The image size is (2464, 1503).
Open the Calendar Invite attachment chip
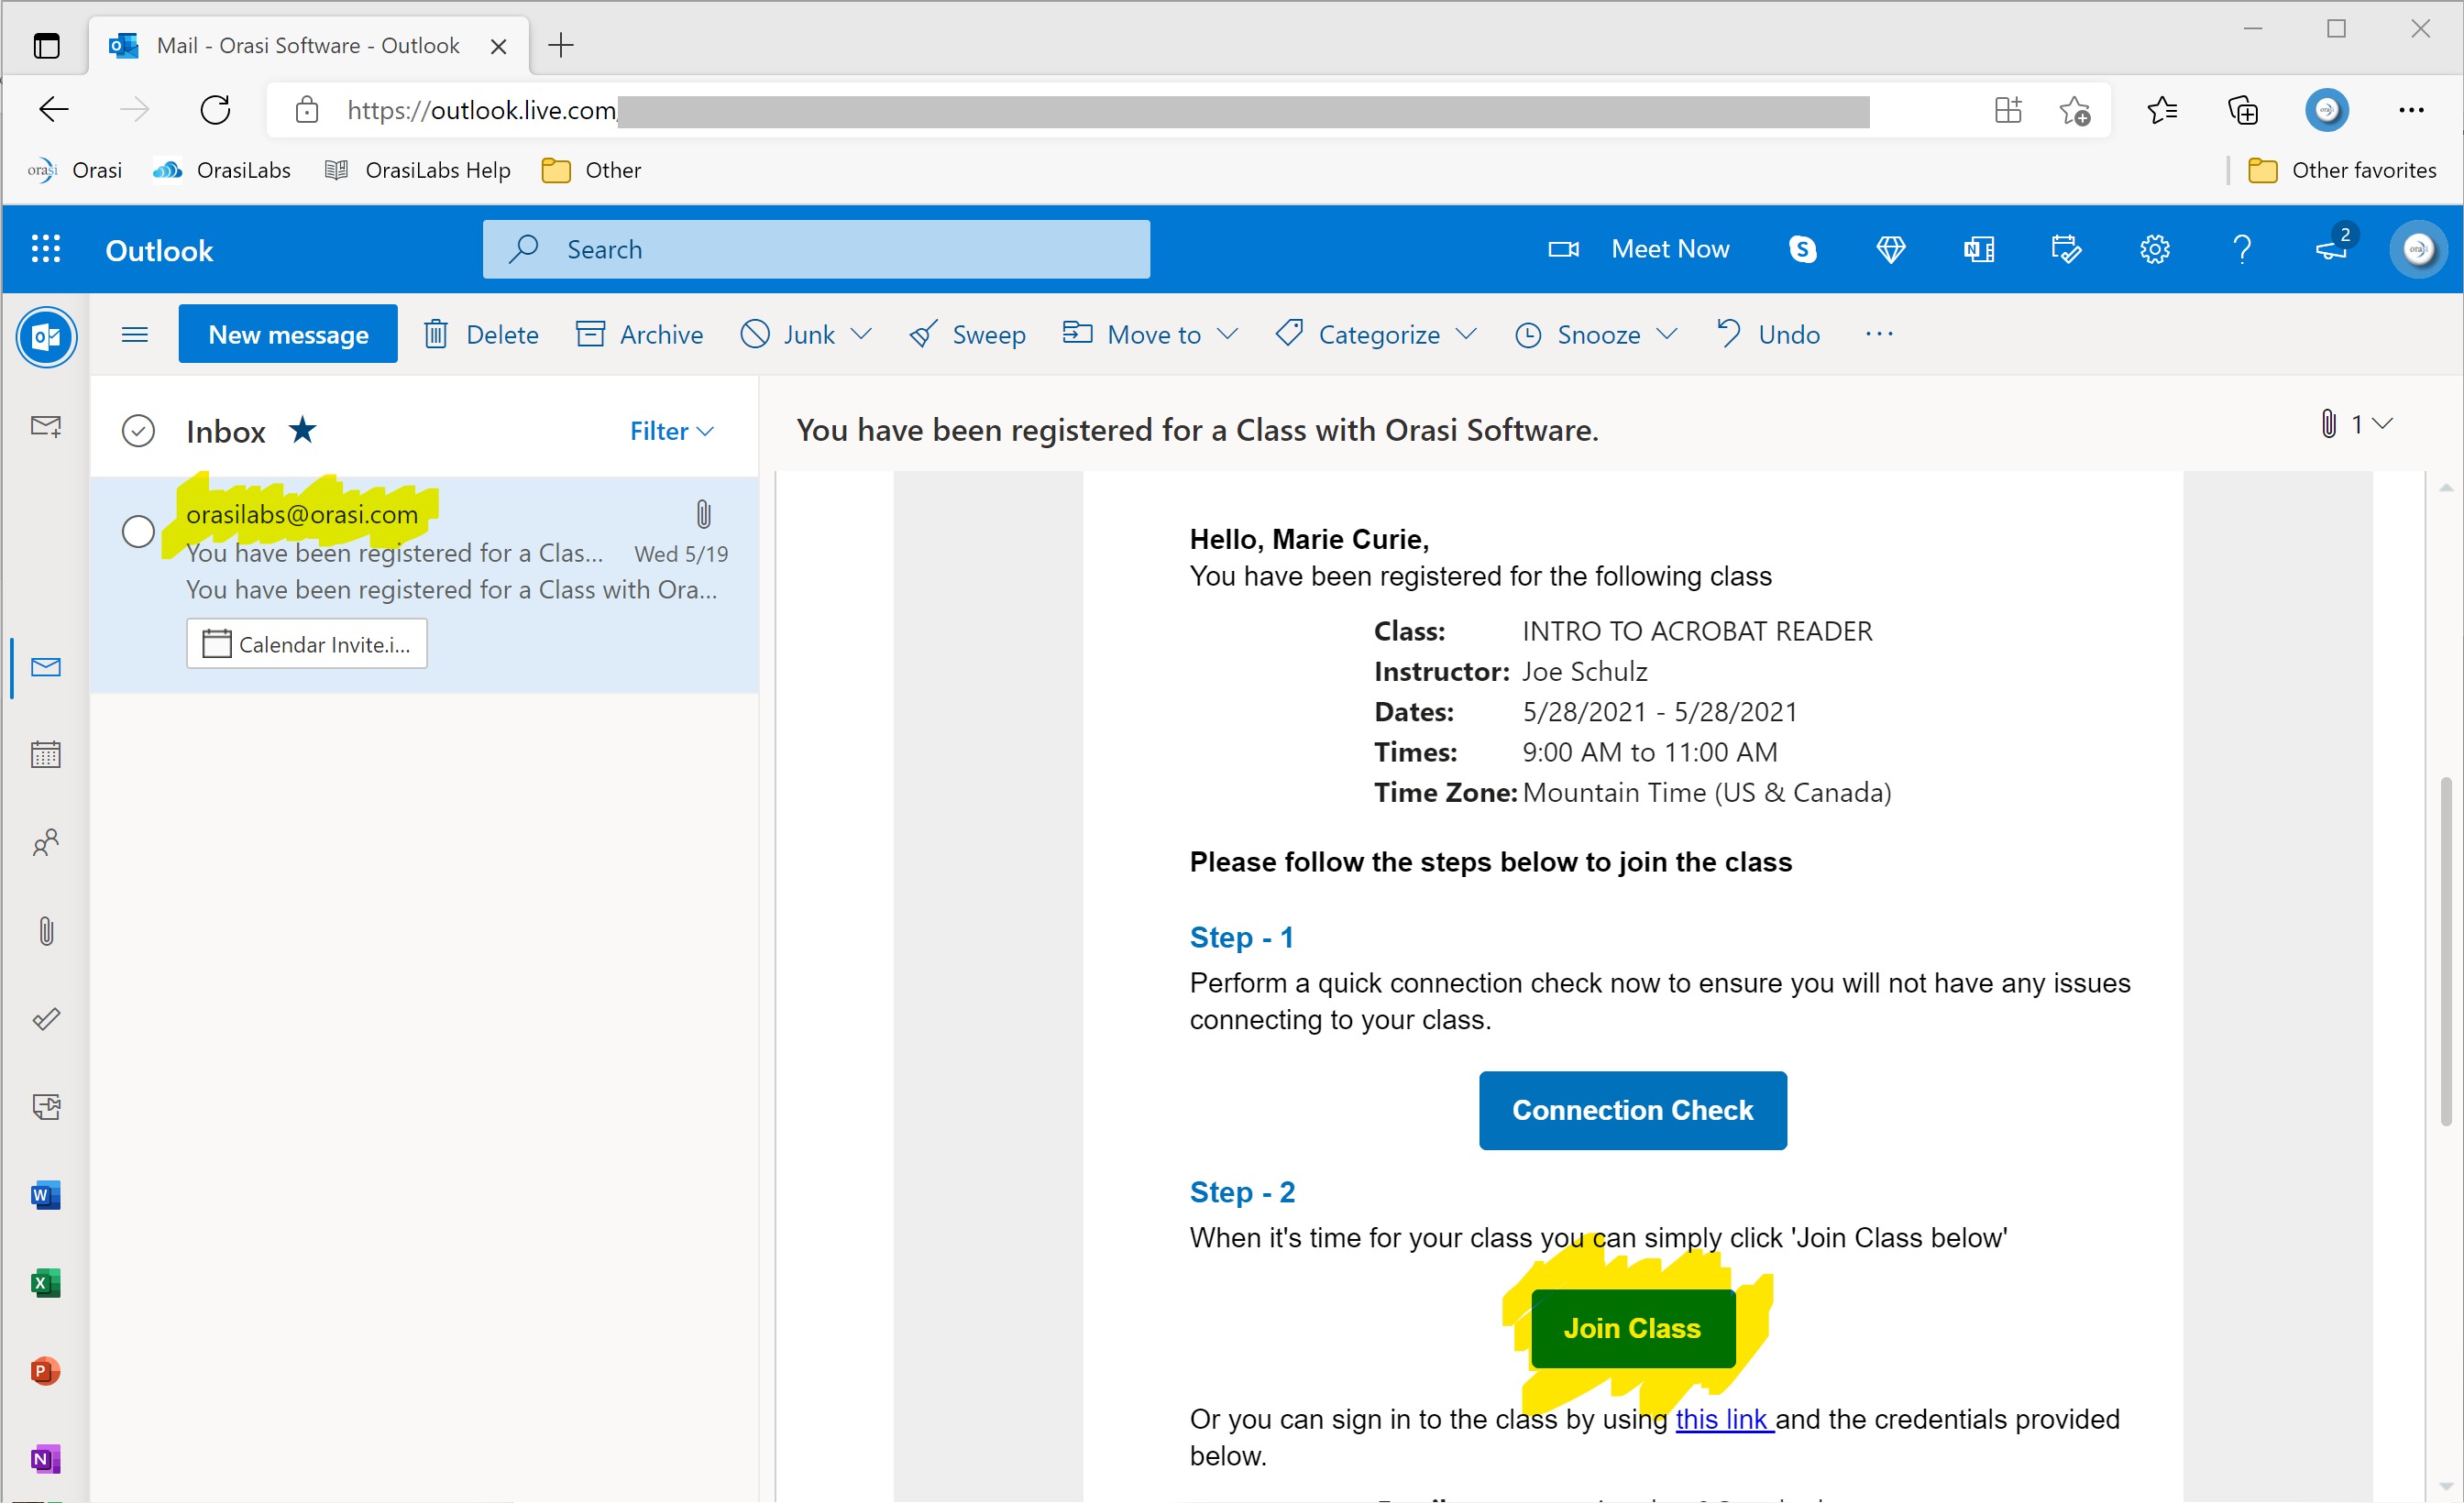(x=306, y=643)
